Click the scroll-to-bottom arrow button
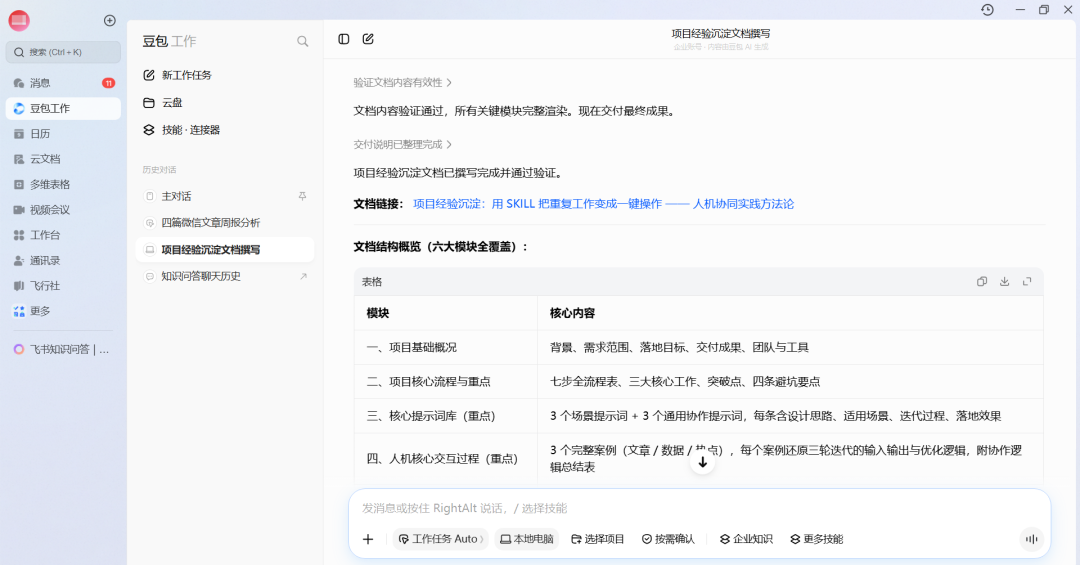This screenshot has height=565, width=1080. pos(703,462)
